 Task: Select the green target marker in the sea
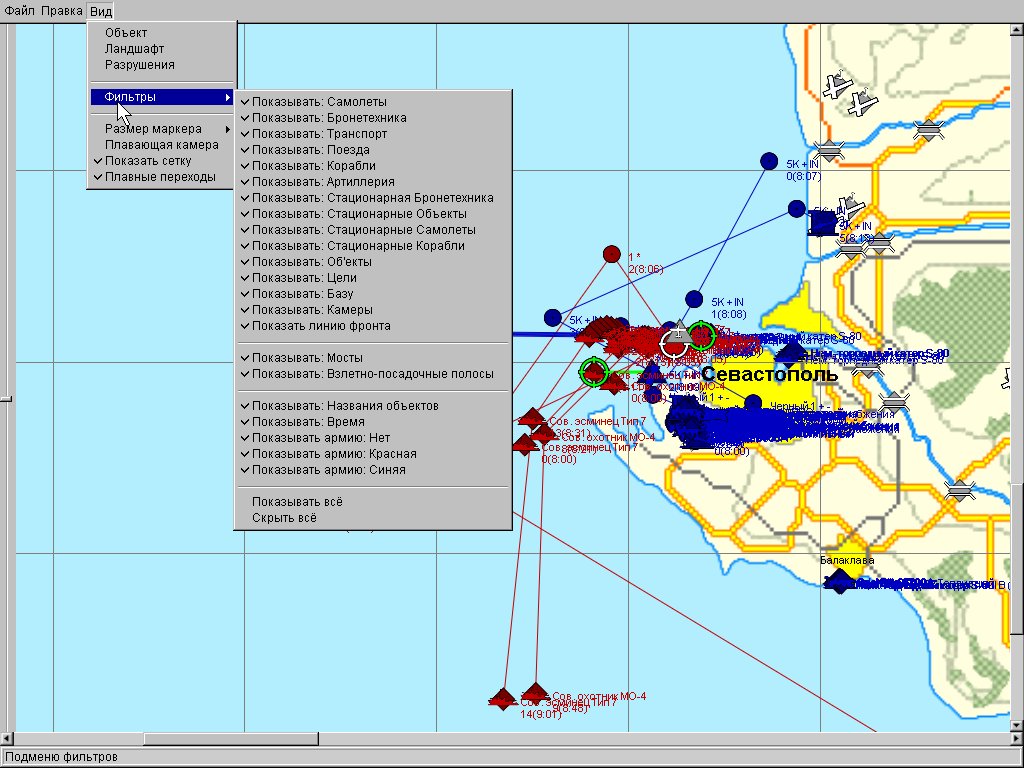click(594, 372)
